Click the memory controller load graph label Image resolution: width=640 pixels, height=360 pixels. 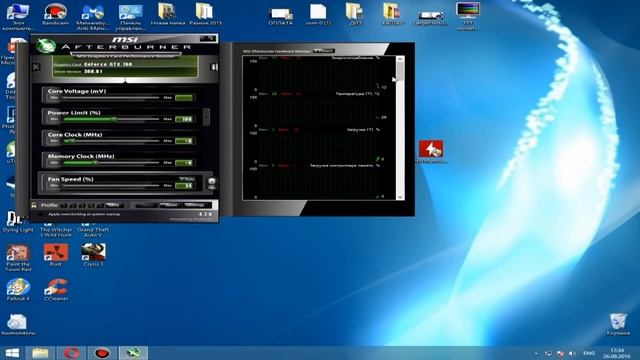(345, 166)
